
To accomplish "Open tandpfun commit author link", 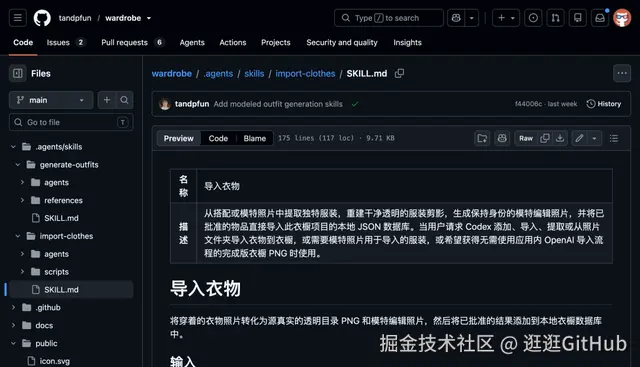I will 192,104.
